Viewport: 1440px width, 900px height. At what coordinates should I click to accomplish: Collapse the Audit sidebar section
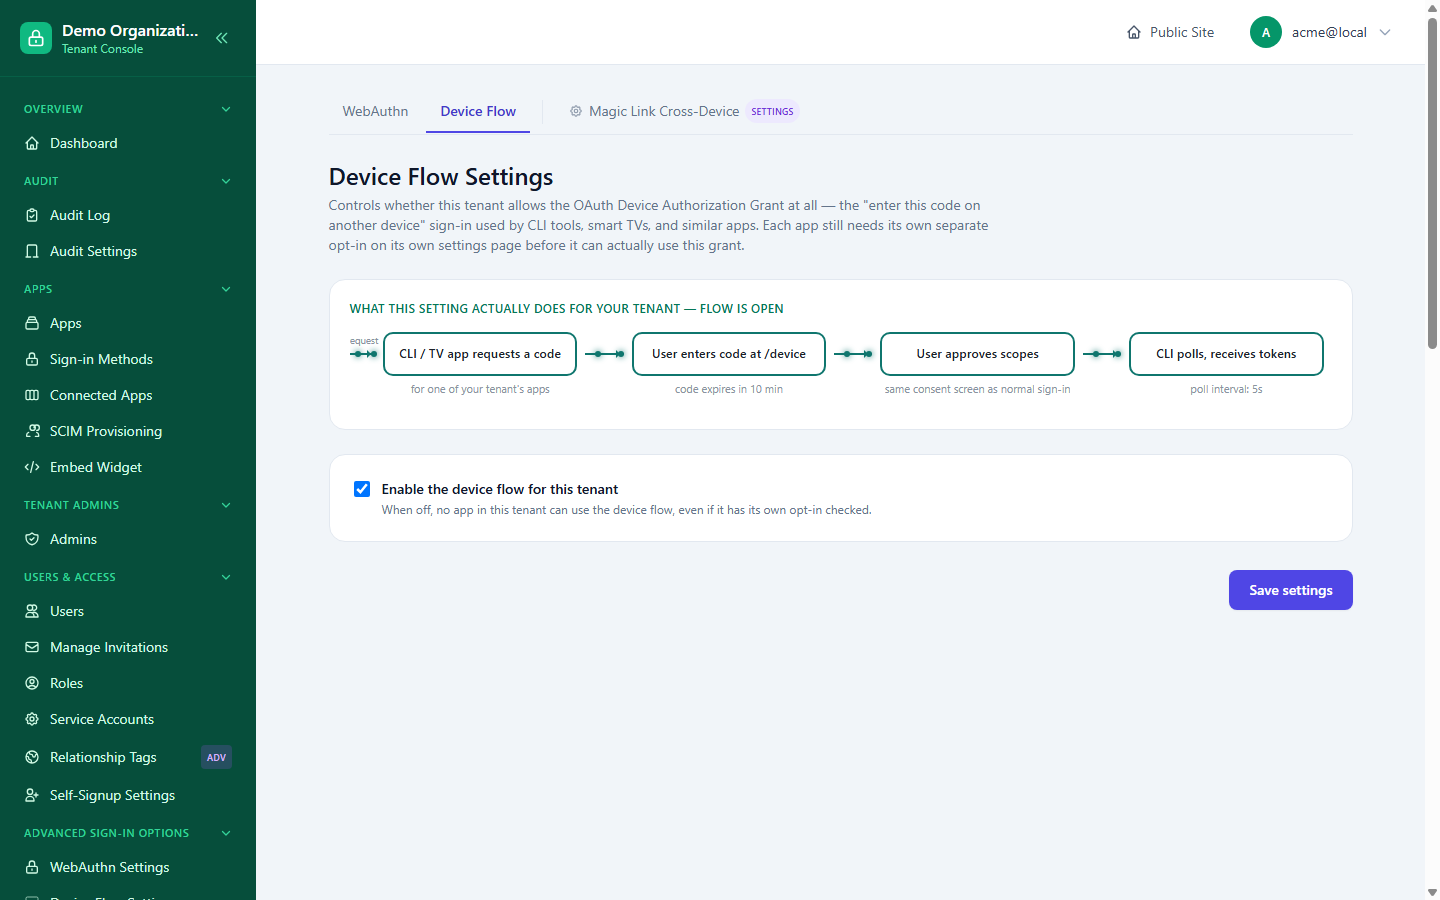[226, 181]
